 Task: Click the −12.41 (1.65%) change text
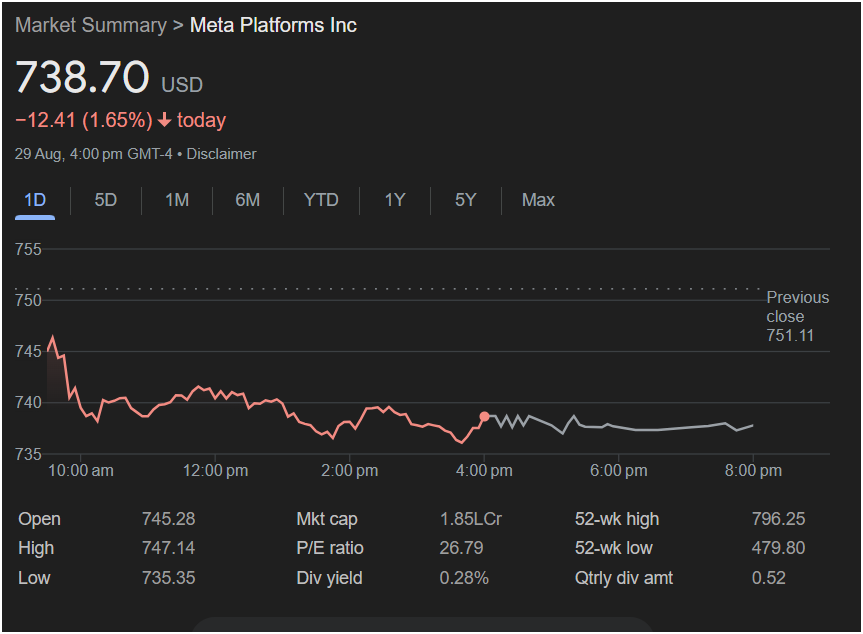[x=84, y=120]
